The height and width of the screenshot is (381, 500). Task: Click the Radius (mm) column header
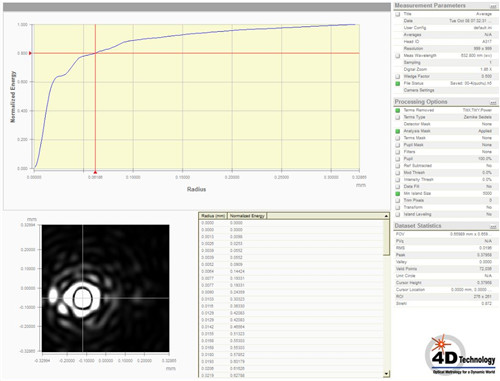coord(213,216)
